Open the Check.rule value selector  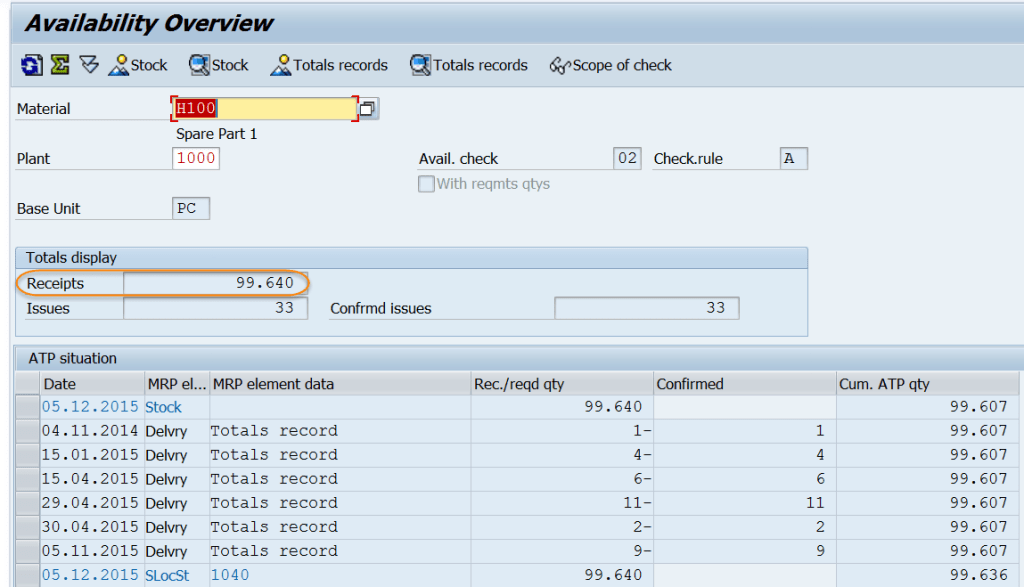793,157
